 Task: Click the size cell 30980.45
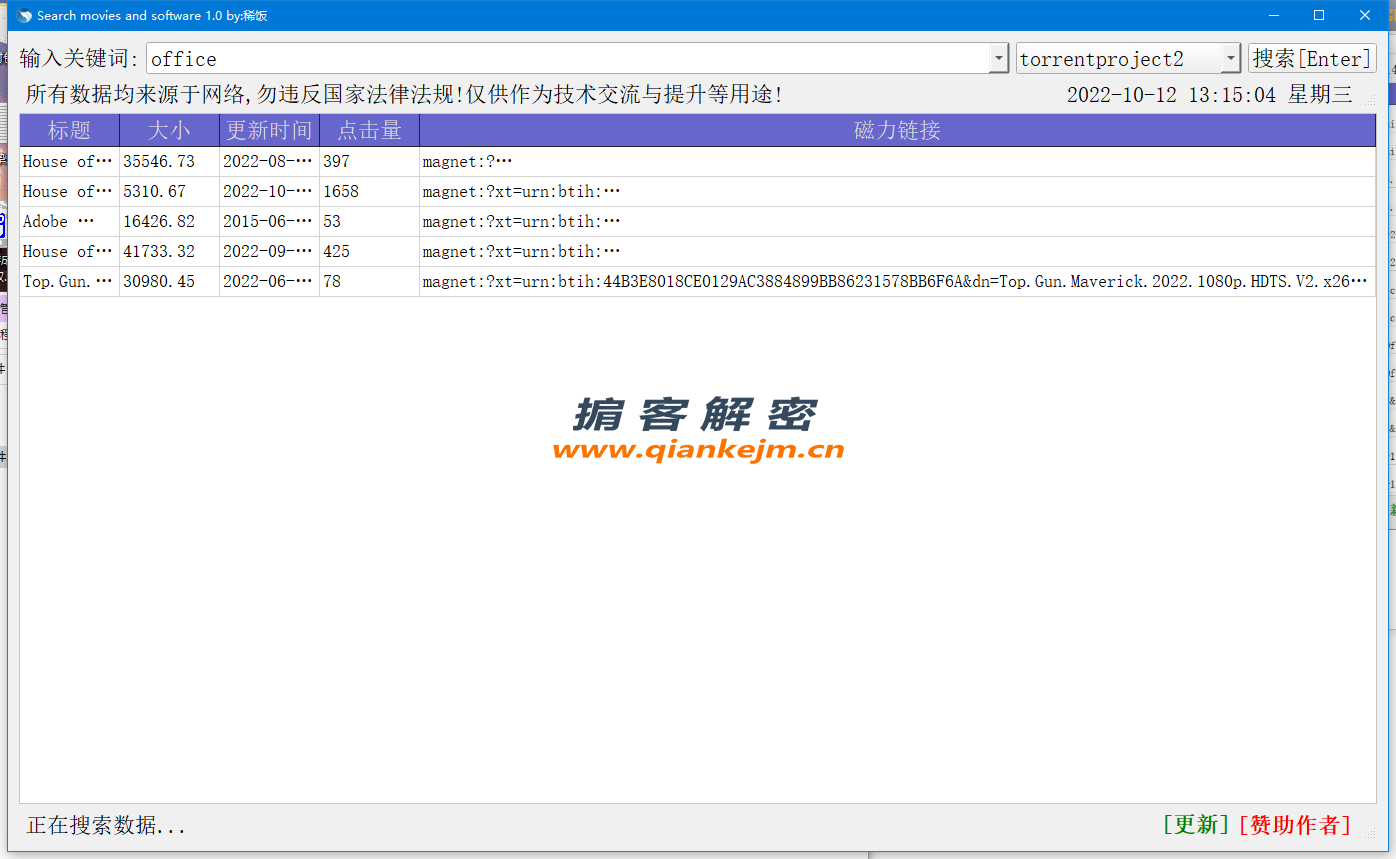click(170, 282)
